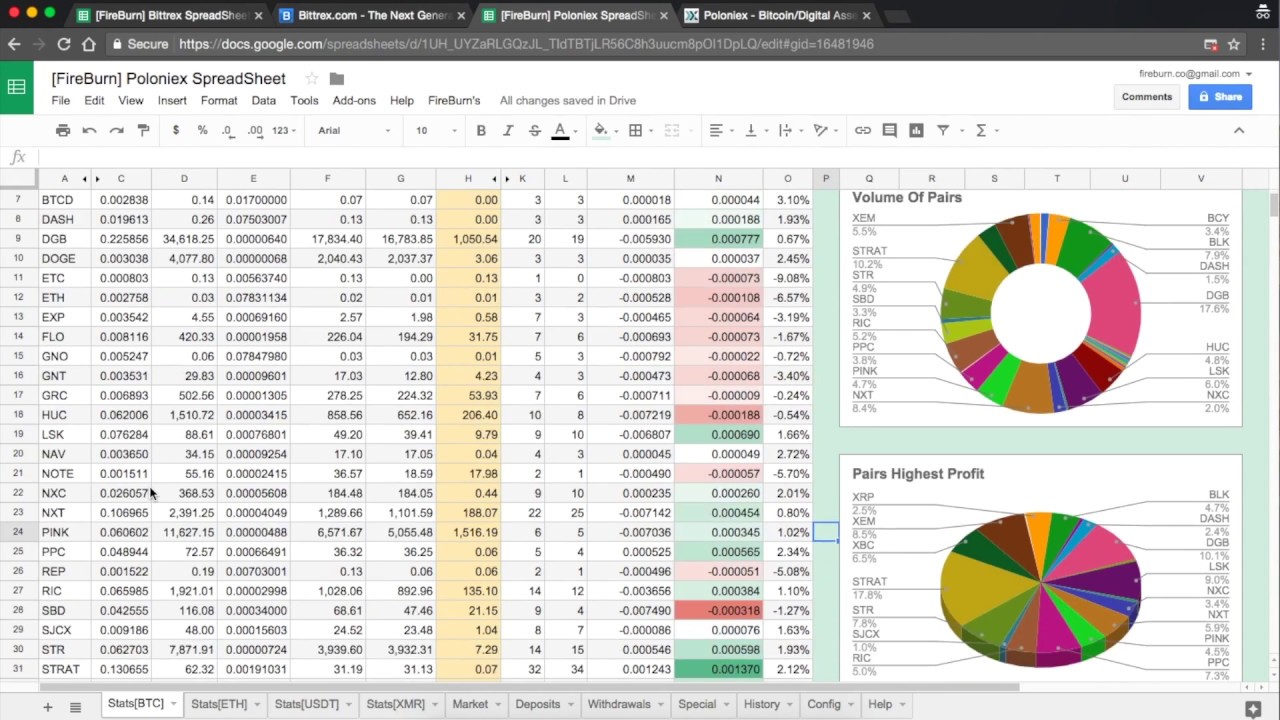Create a filter

coord(943,130)
